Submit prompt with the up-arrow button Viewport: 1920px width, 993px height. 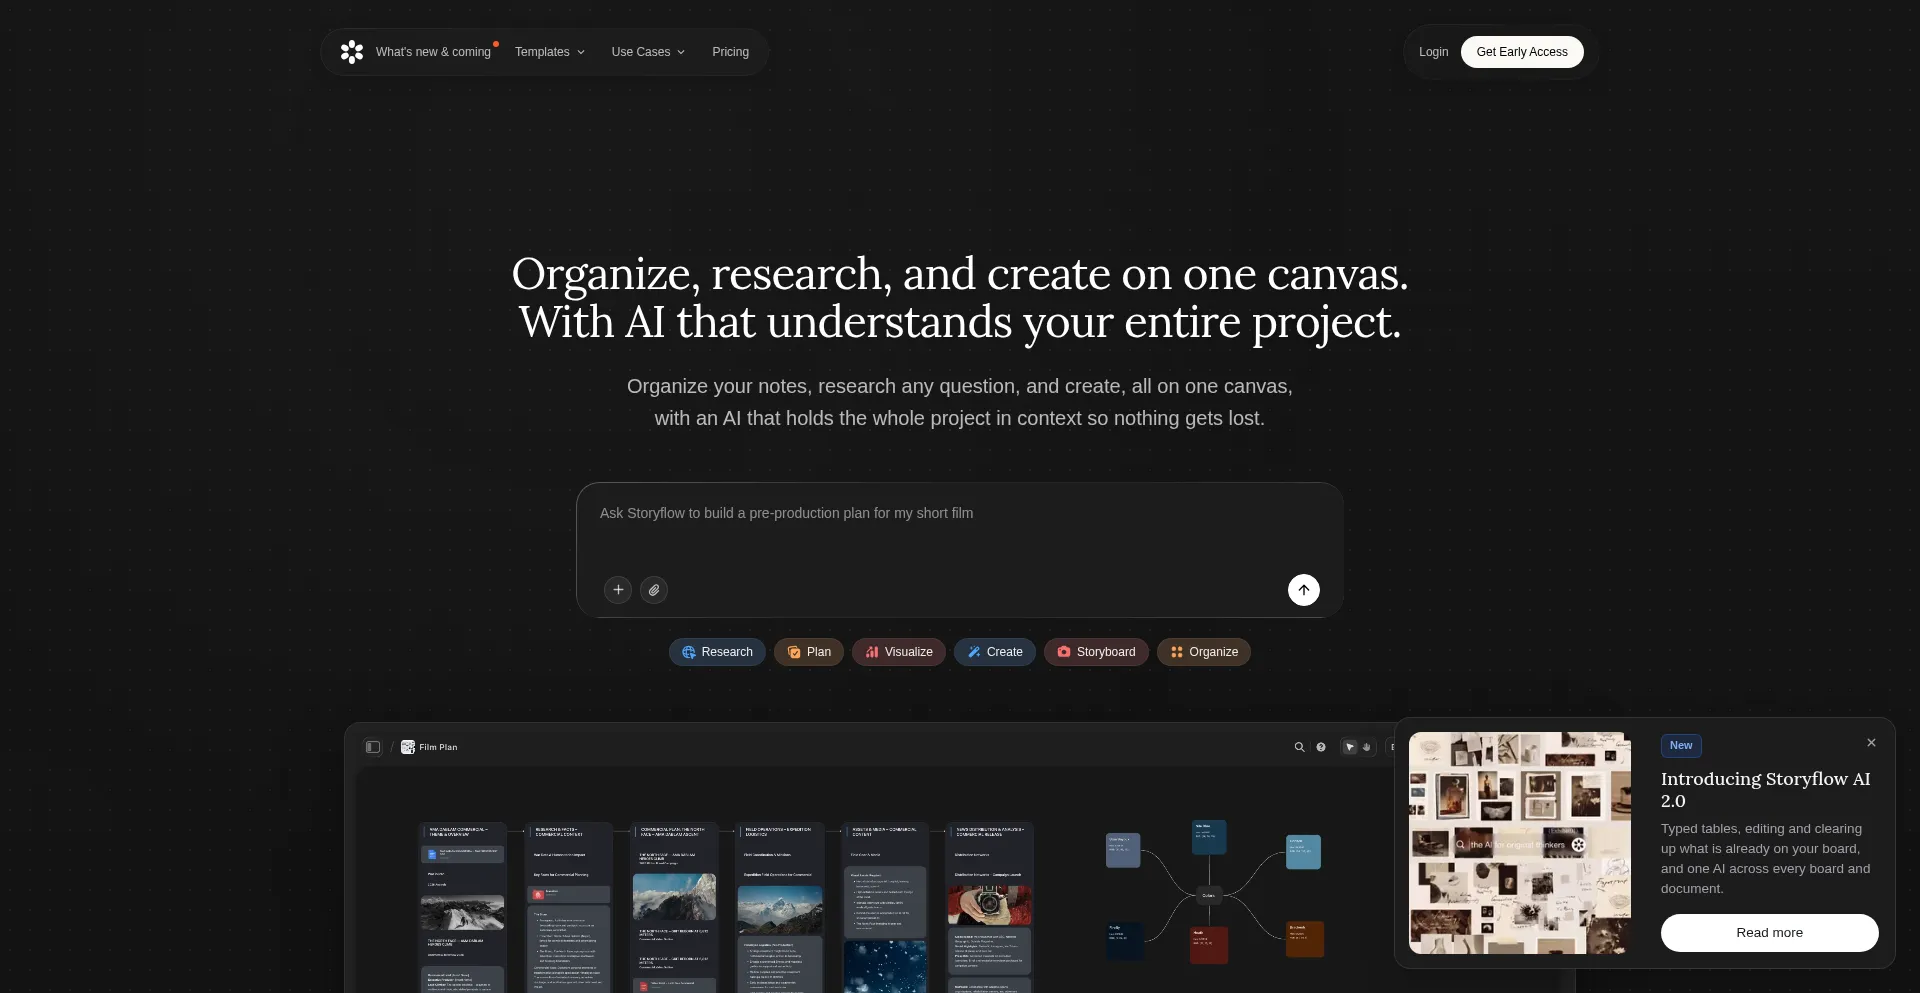coord(1304,590)
